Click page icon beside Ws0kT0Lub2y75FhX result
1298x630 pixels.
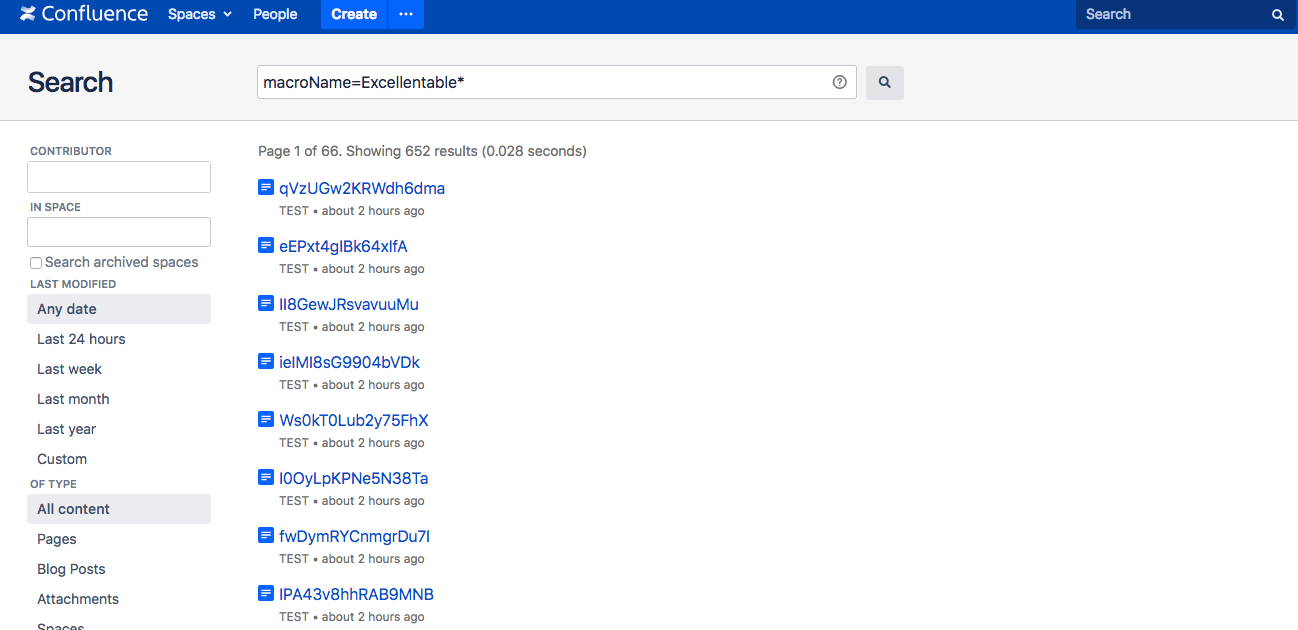pos(266,419)
